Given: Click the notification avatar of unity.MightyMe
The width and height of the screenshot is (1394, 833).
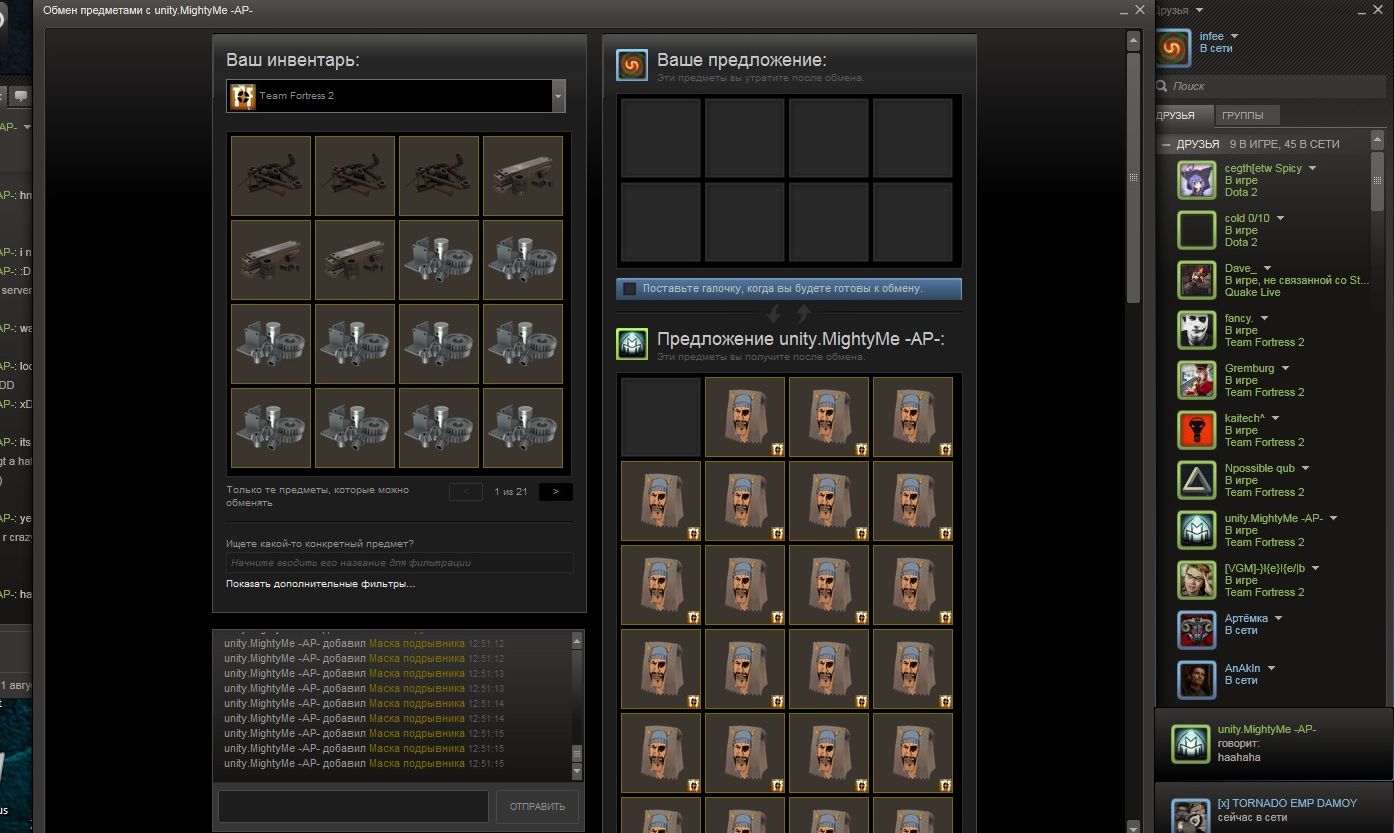Looking at the screenshot, I should [x=1190, y=743].
